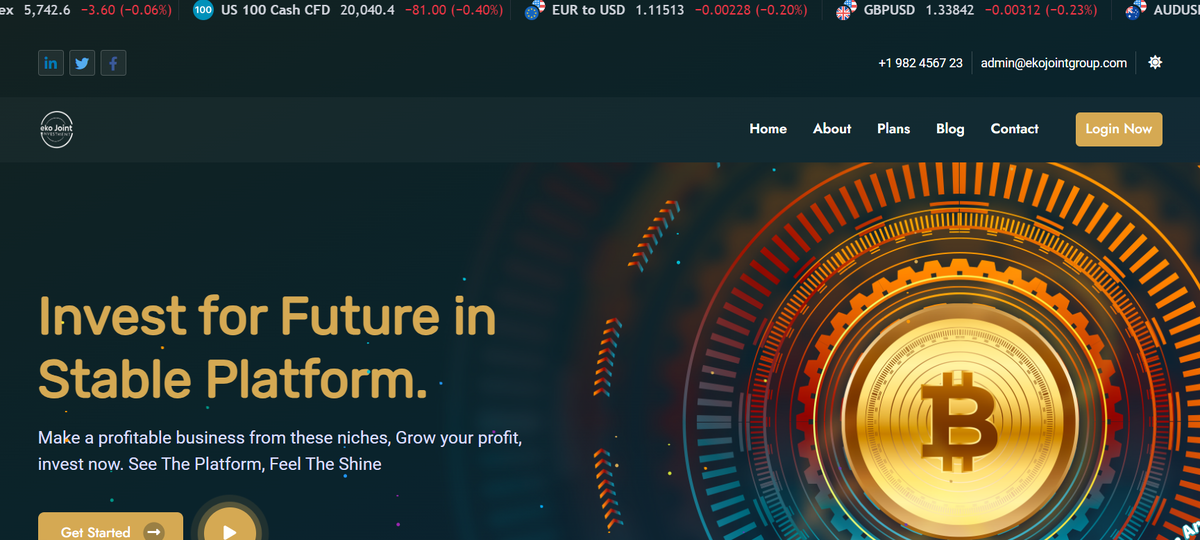Open the LinkedIn social icon
Viewport: 1200px width, 540px height.
pyautogui.click(x=50, y=63)
